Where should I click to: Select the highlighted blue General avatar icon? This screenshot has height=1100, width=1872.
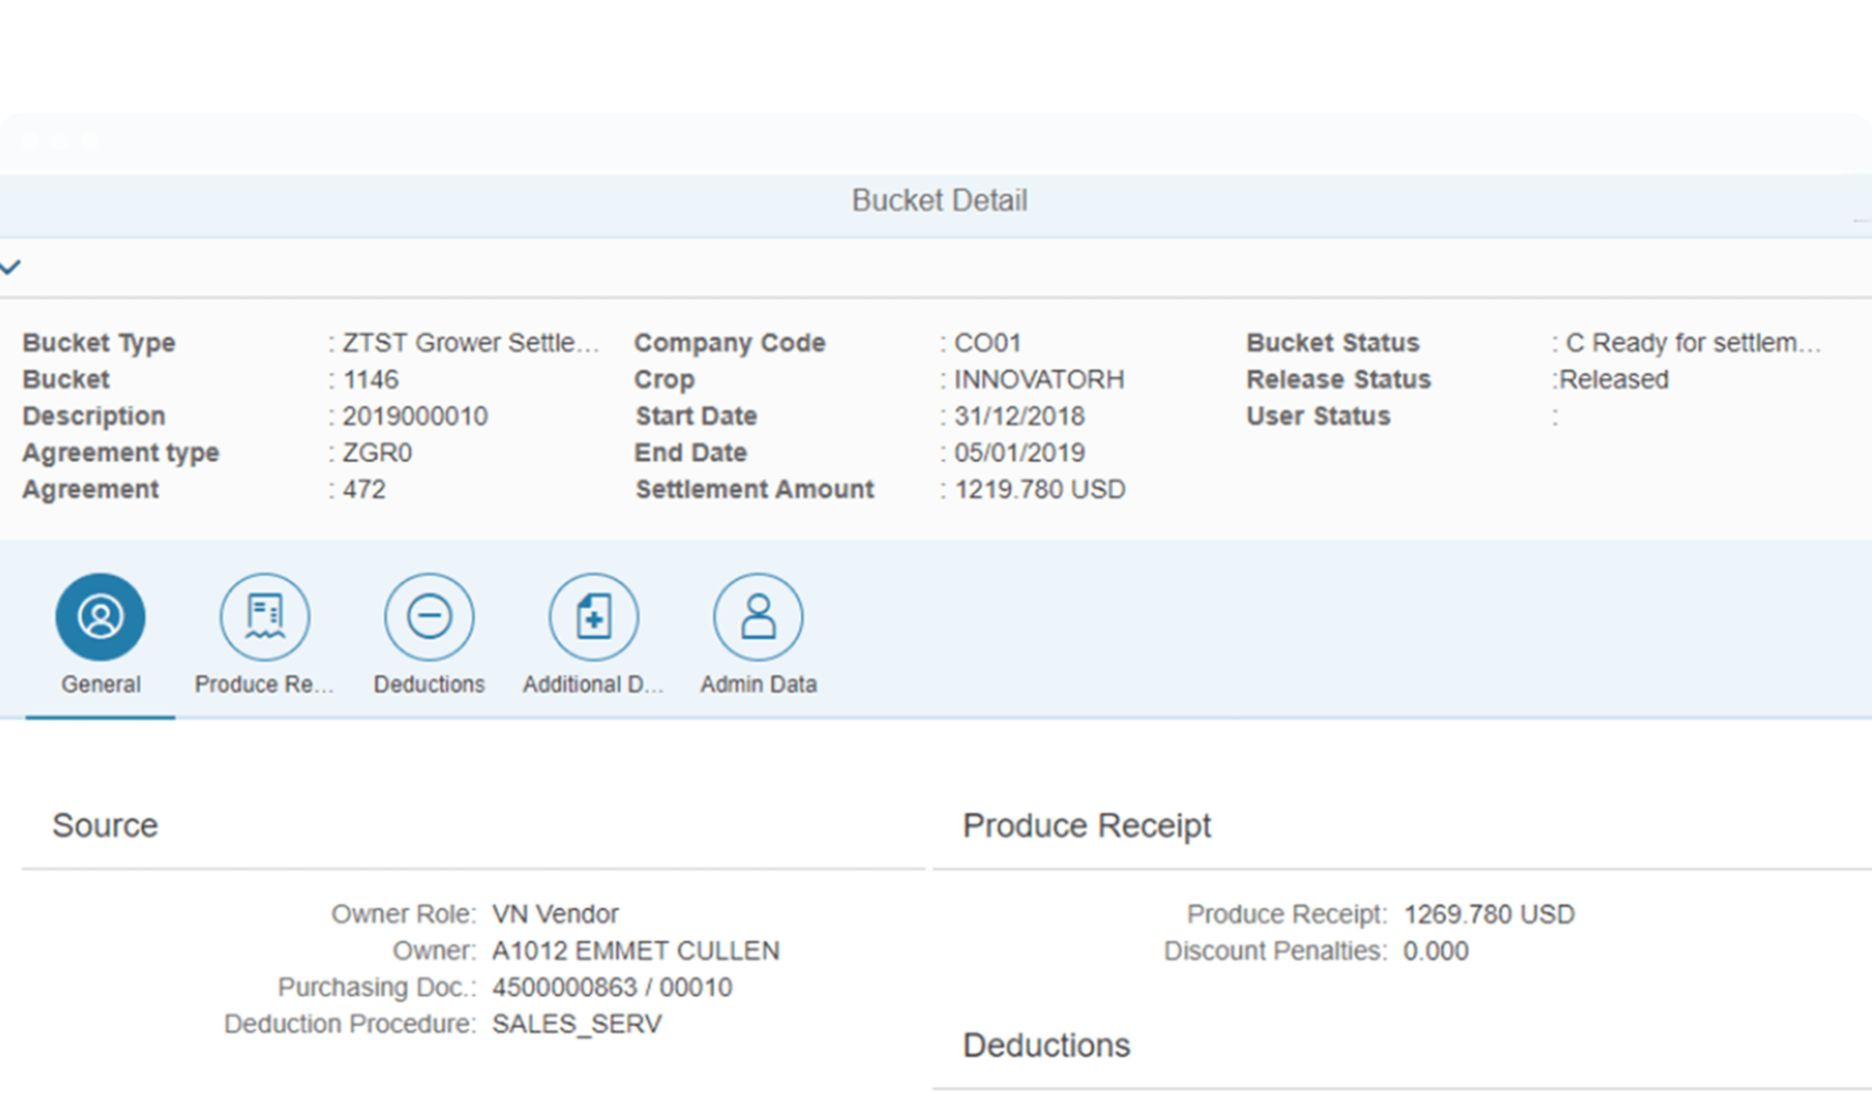[99, 616]
